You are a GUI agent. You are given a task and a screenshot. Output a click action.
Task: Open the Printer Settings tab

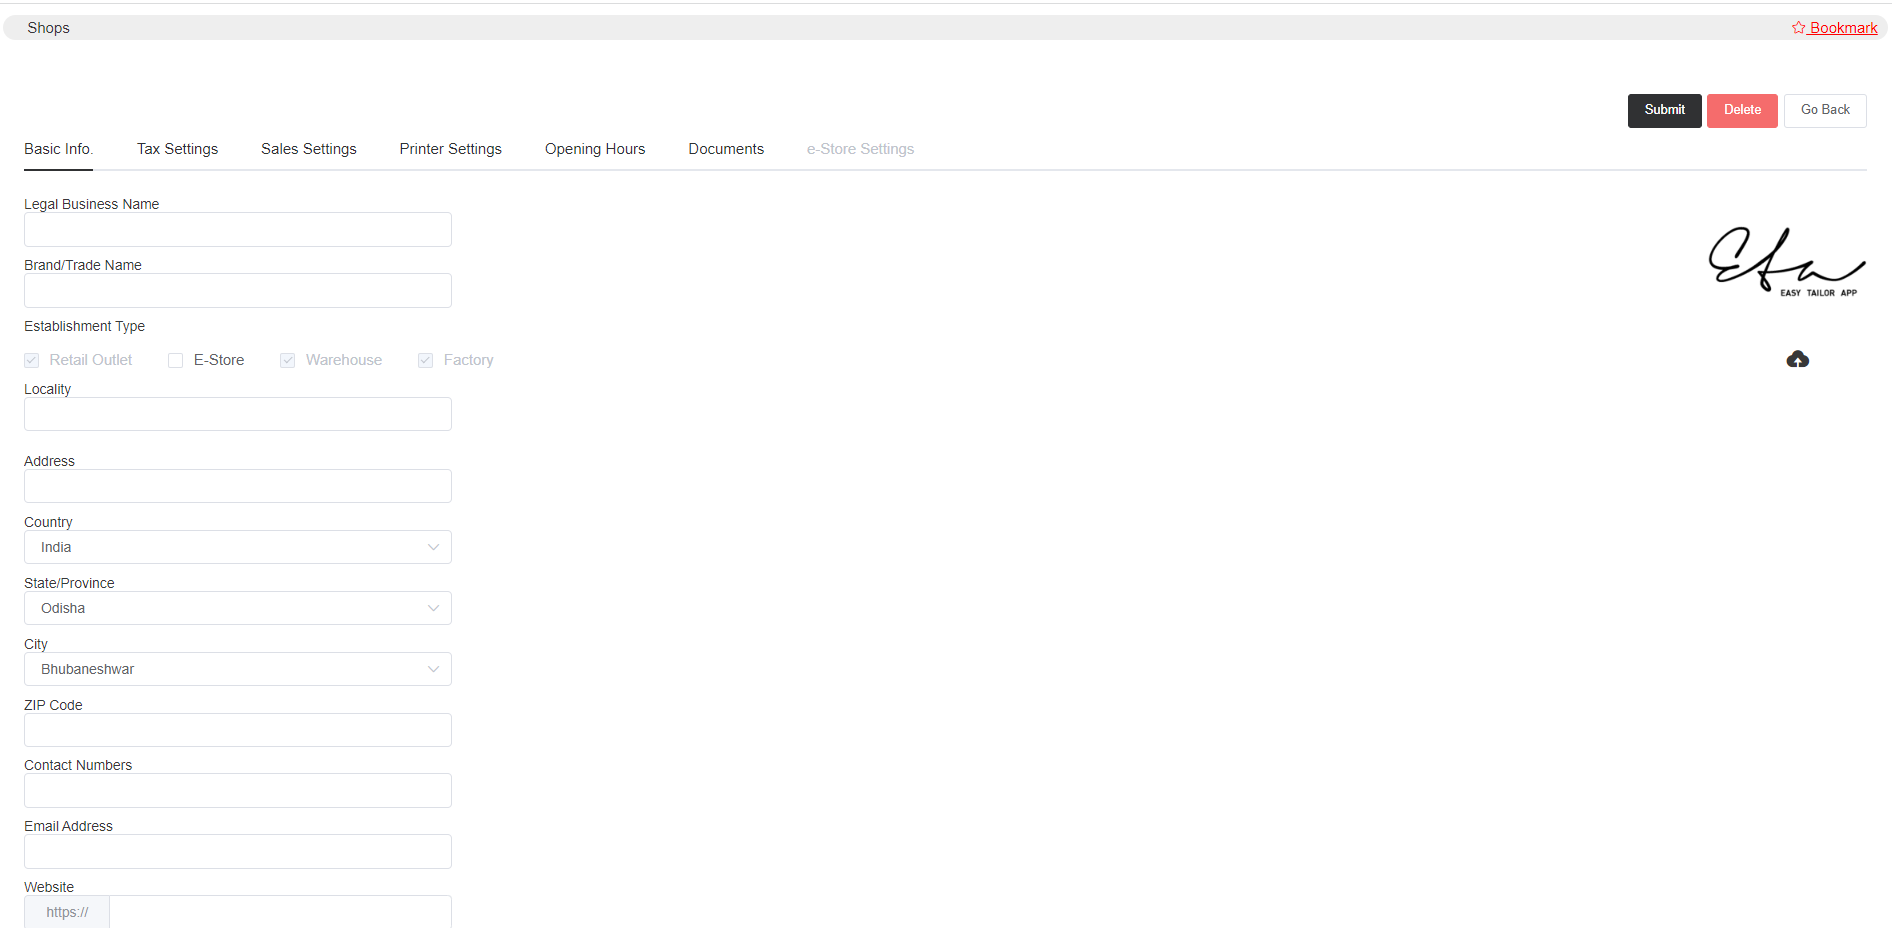click(450, 149)
